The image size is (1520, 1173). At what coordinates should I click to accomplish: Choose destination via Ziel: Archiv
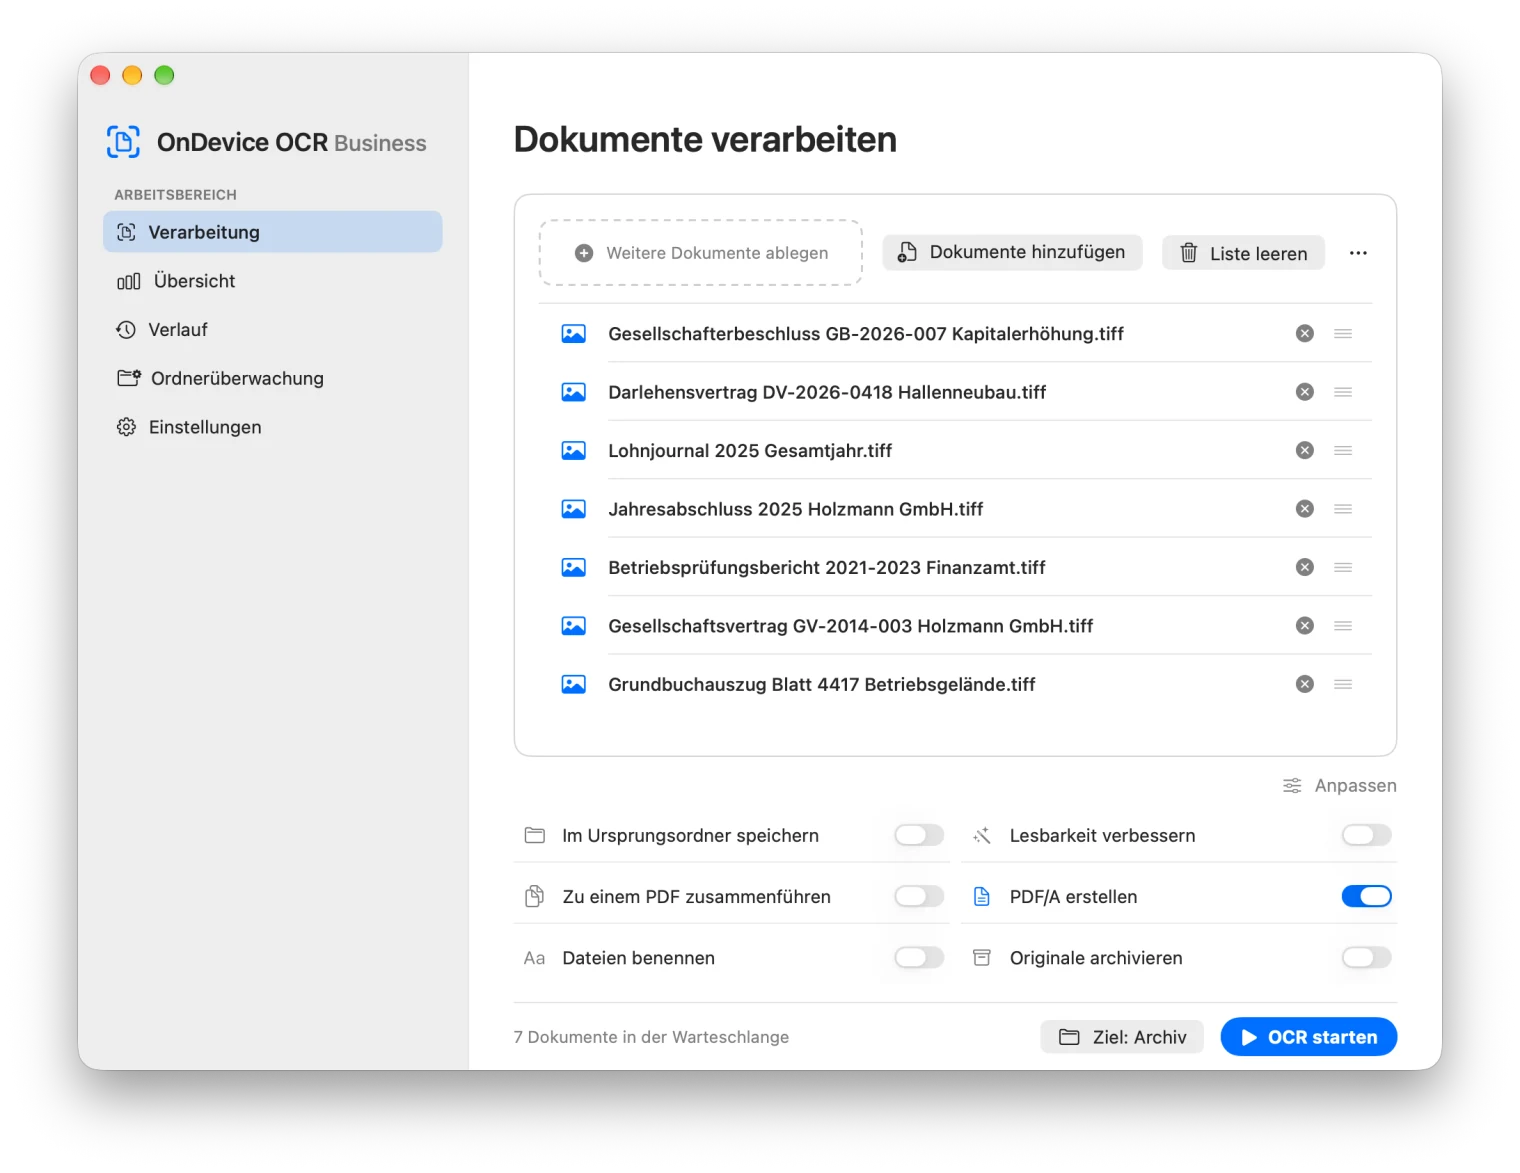[1122, 1037]
